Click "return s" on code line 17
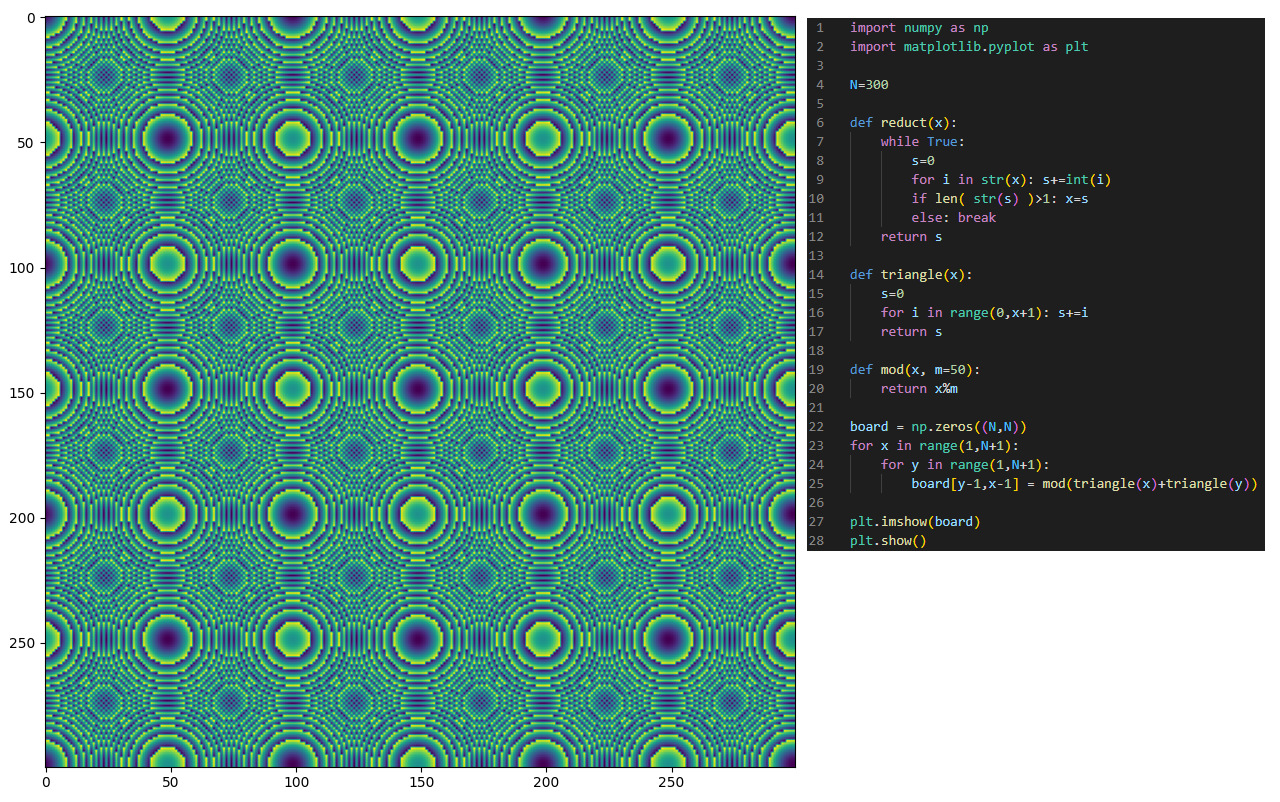This screenshot has width=1280, height=802. [911, 332]
